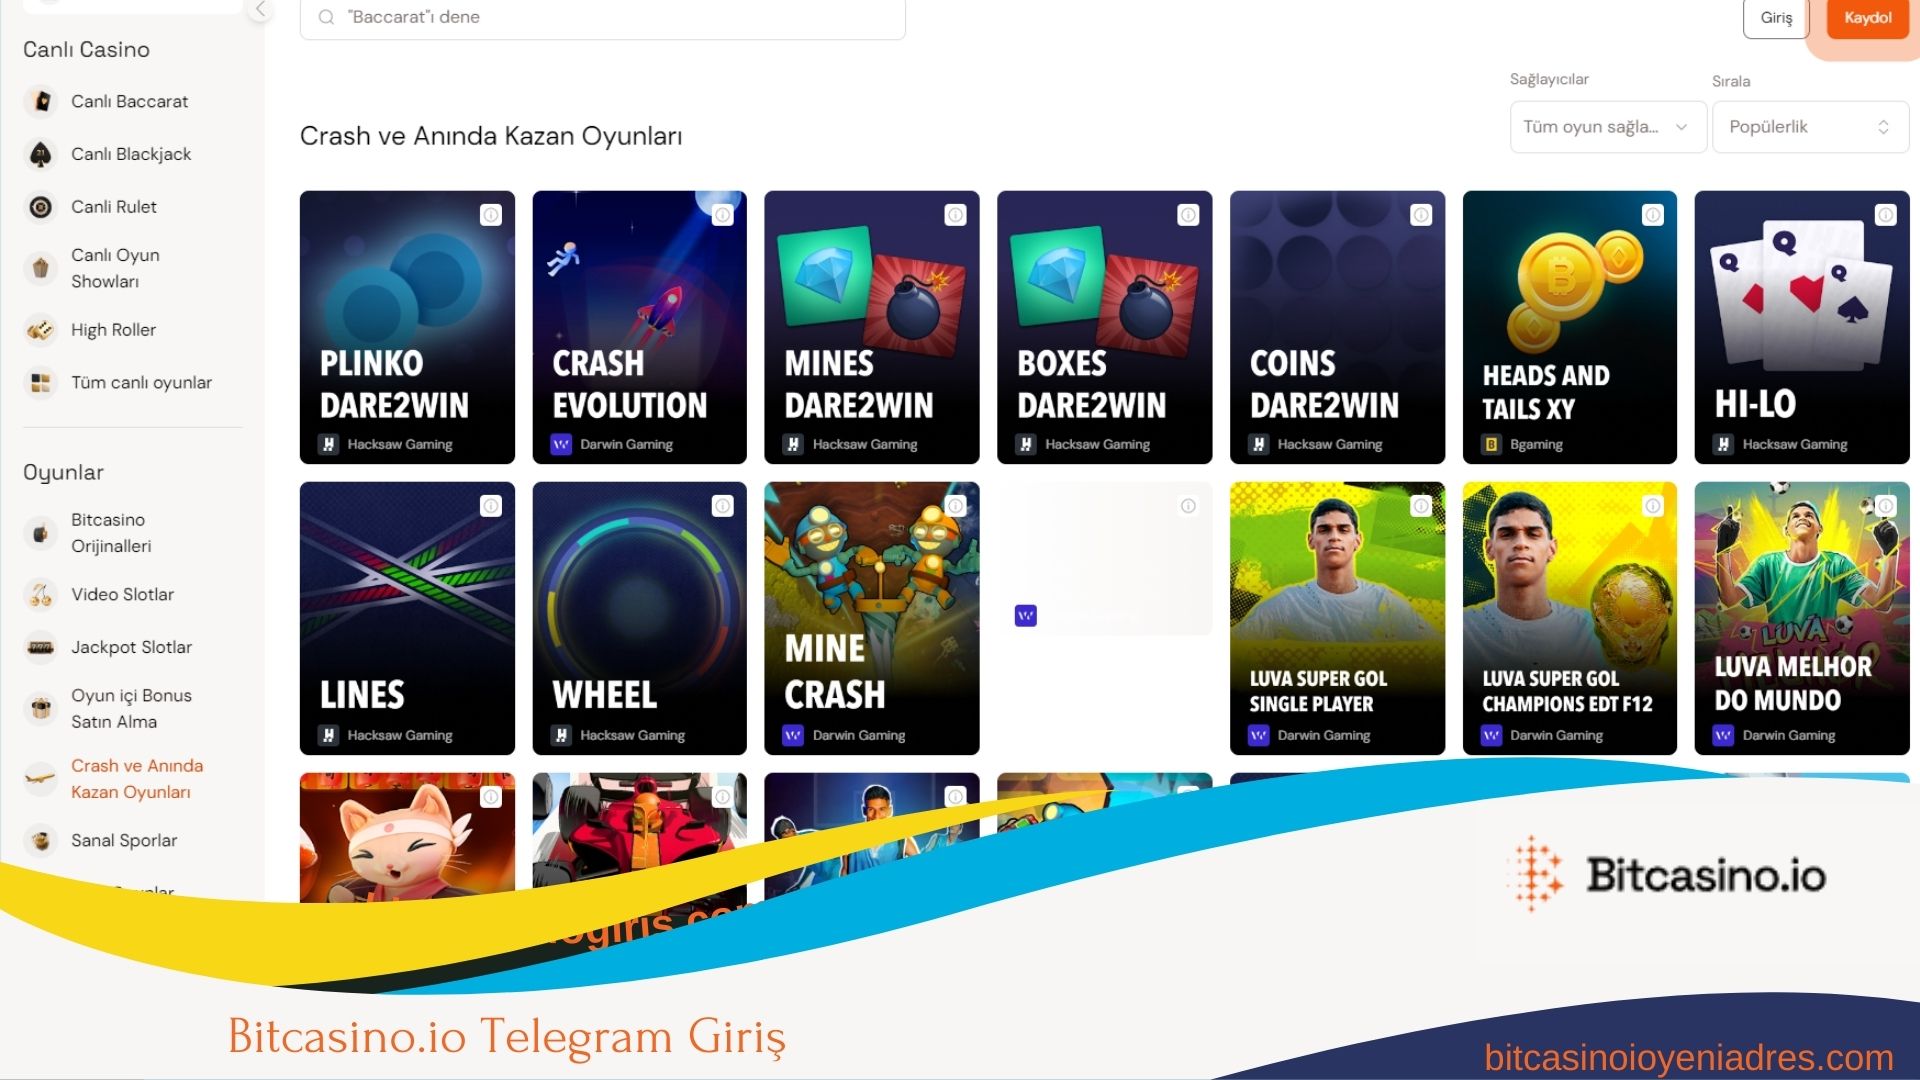Go to Canlı Rulet category

coord(114,207)
